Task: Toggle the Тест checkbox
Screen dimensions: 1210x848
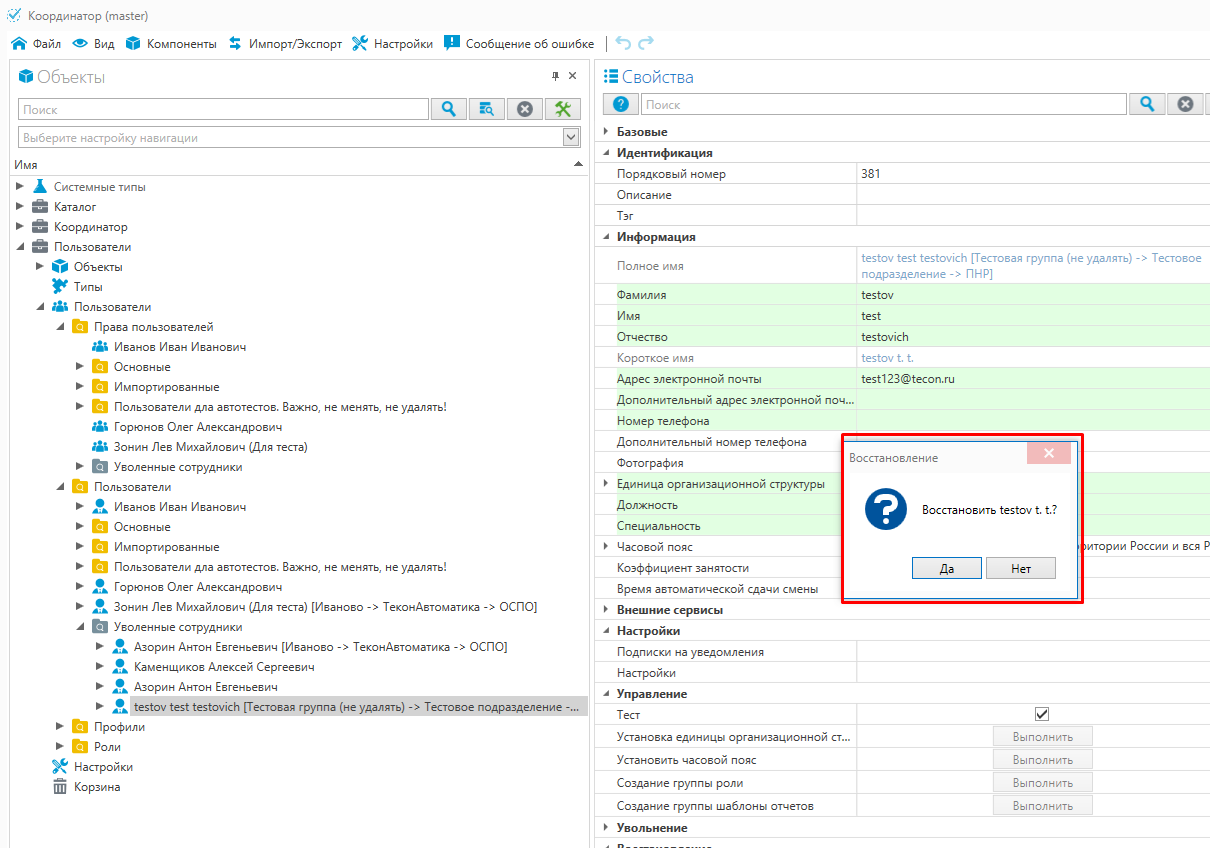Action: [1042, 714]
